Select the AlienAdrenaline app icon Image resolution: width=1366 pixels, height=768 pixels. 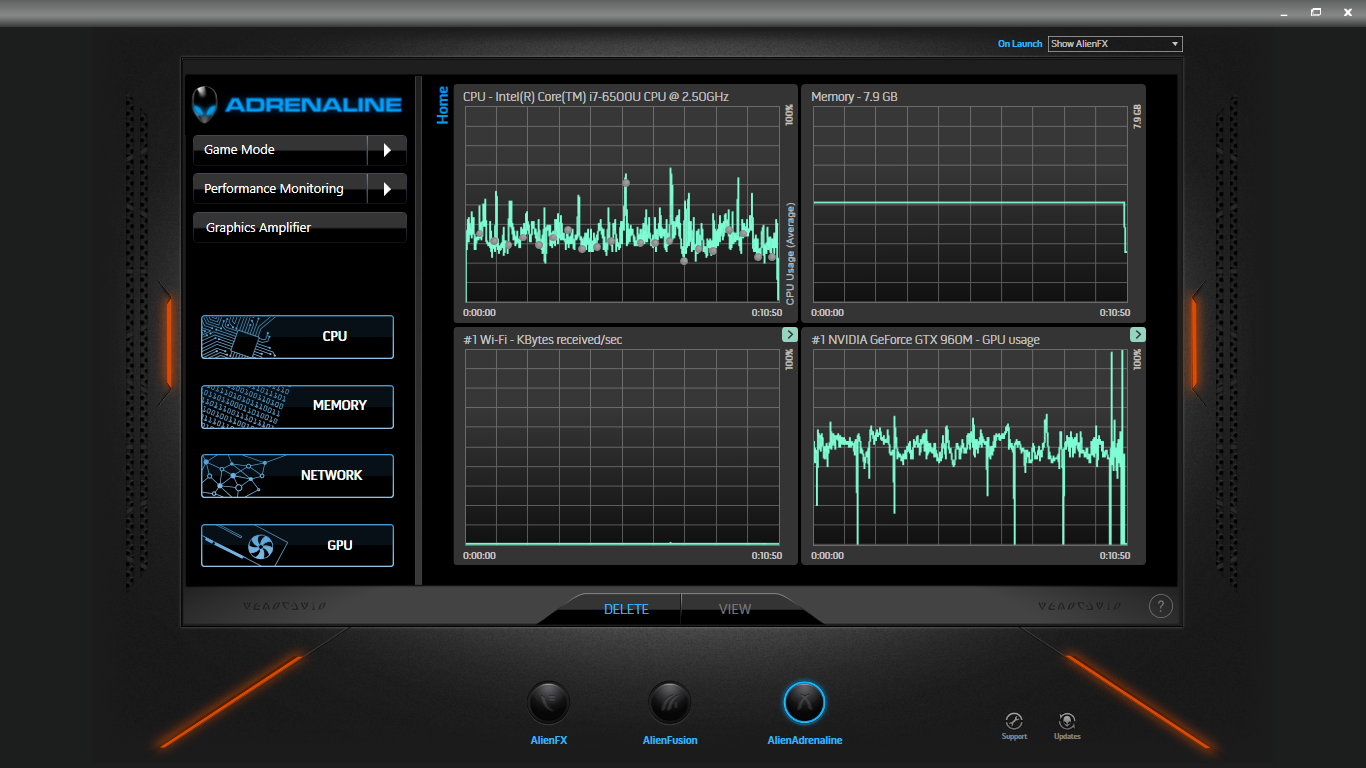(804, 703)
